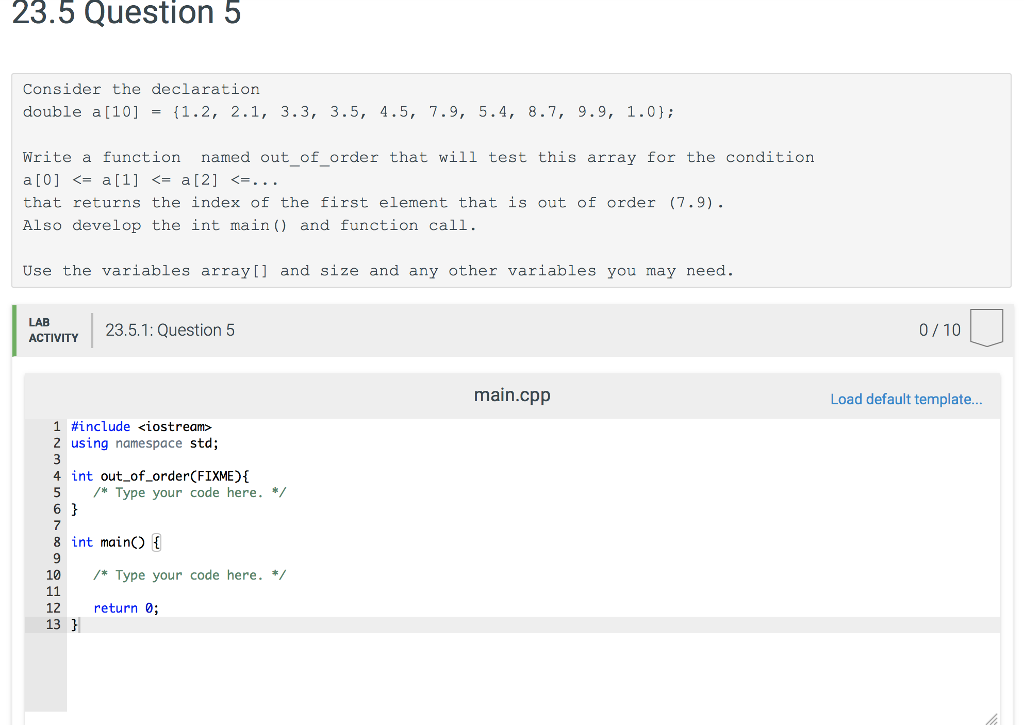The width and height of the screenshot is (1024, 725).
Task: Click the main.cpp file title
Action: 512,395
